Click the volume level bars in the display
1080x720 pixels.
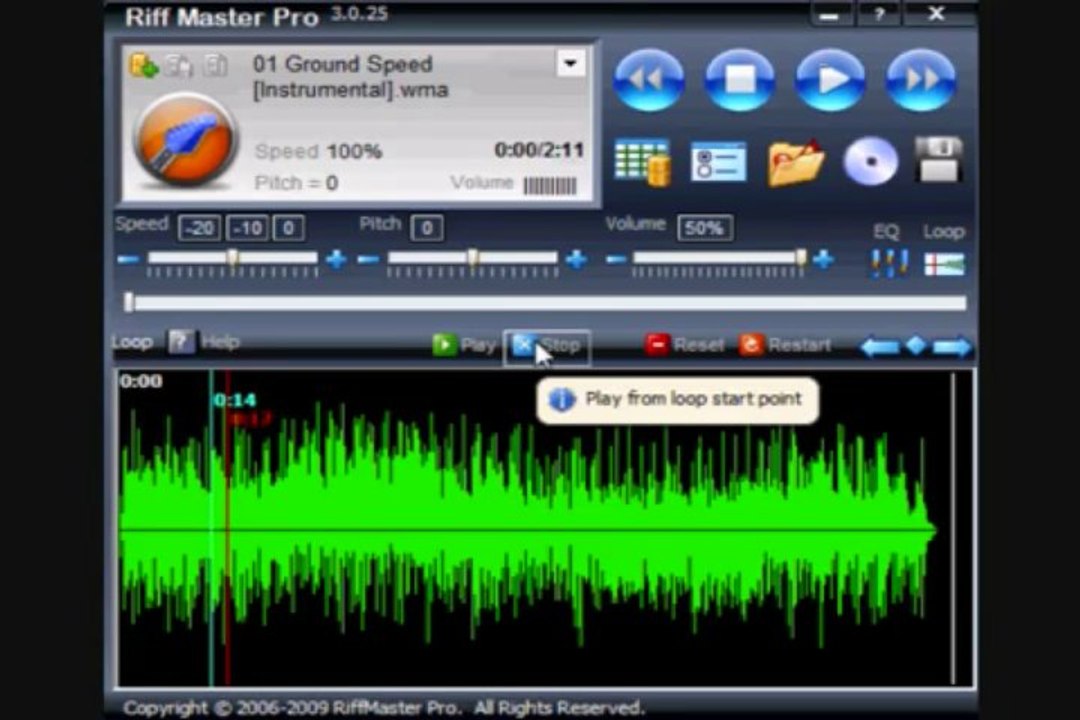click(x=550, y=185)
